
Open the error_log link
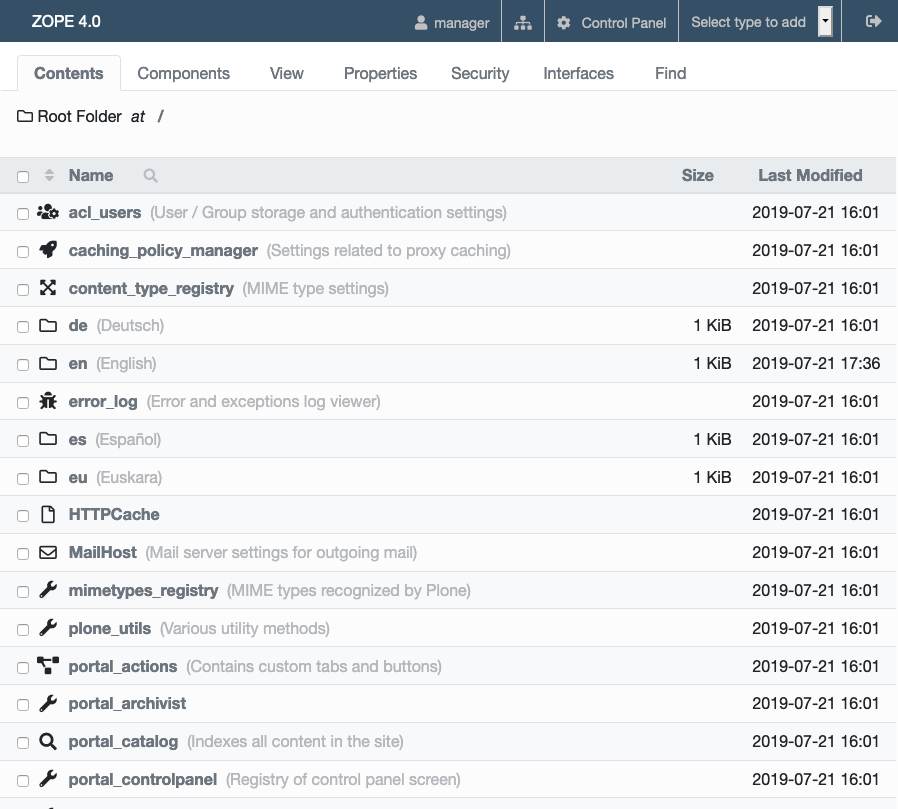[103, 401]
